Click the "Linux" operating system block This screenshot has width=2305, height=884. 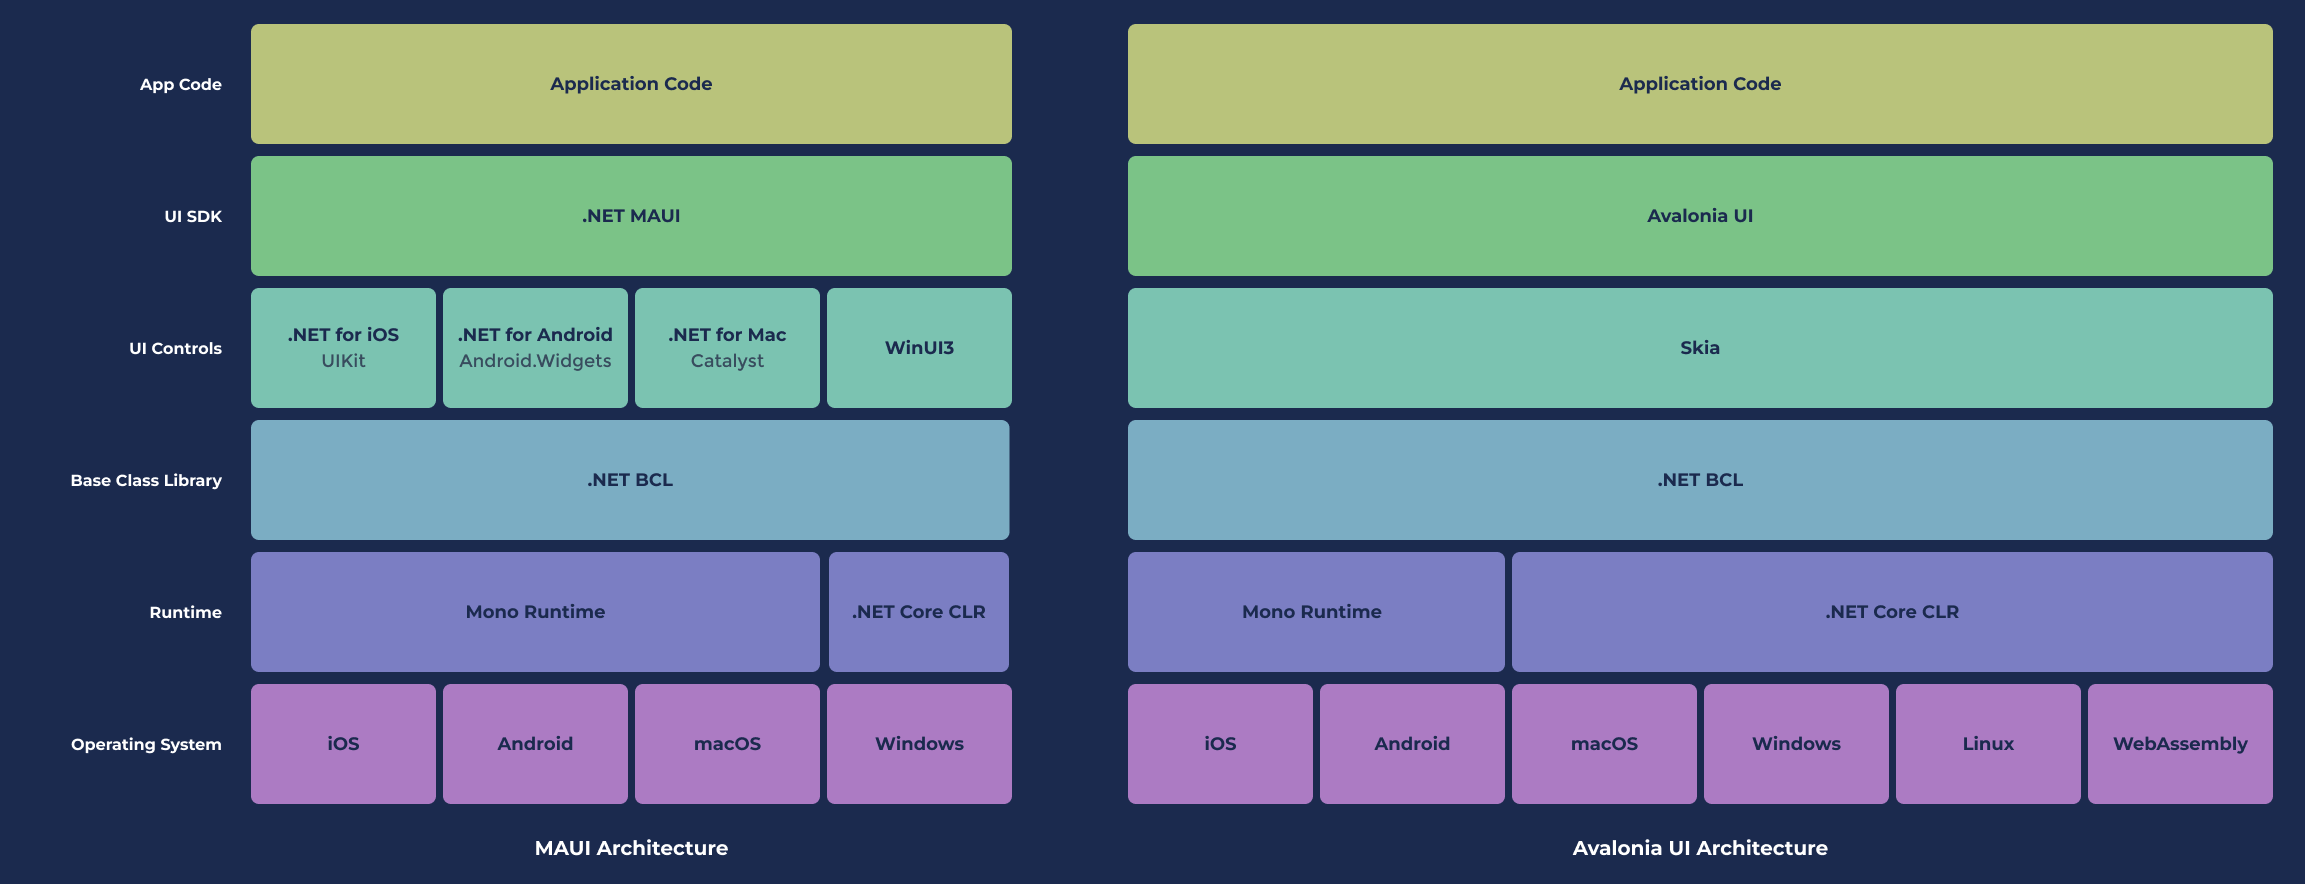1988,744
